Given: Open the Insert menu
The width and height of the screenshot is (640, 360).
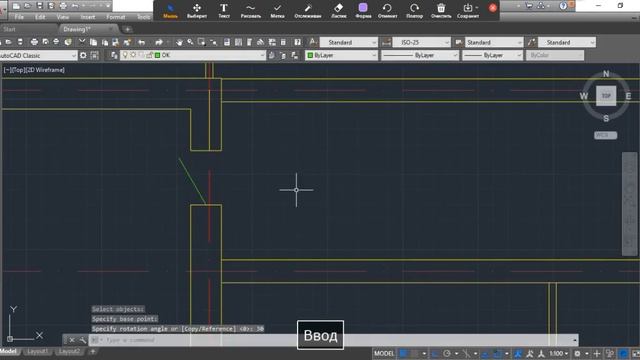Looking at the screenshot, I should pyautogui.click(x=88, y=17).
